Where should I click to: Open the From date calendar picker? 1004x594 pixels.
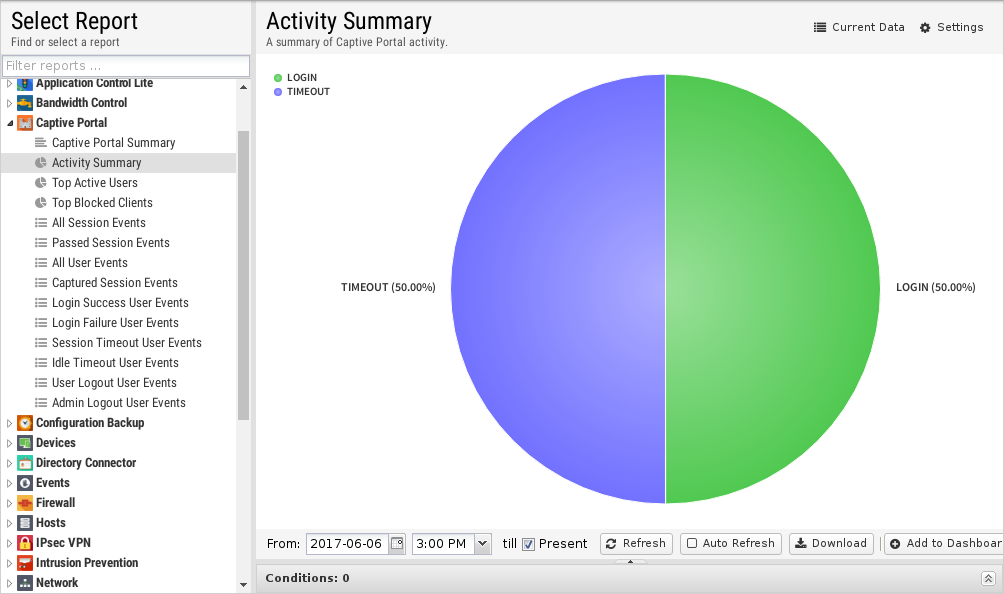click(397, 543)
